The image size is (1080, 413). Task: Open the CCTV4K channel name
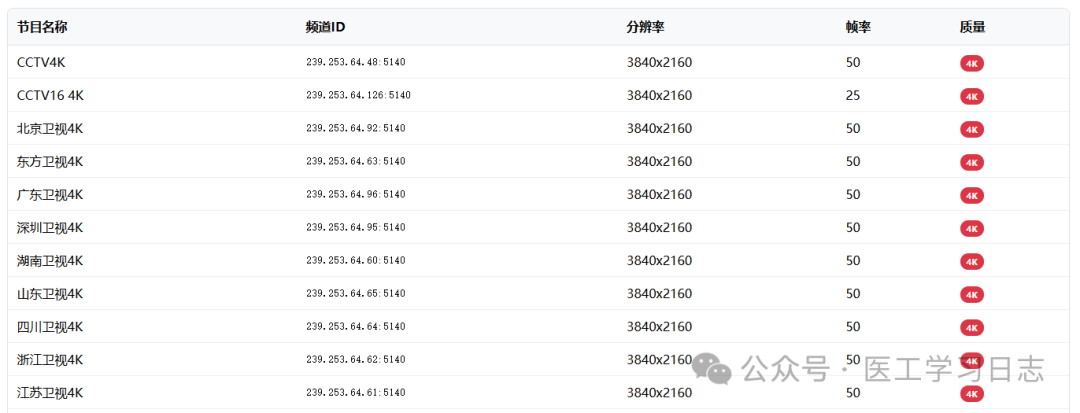[41, 62]
